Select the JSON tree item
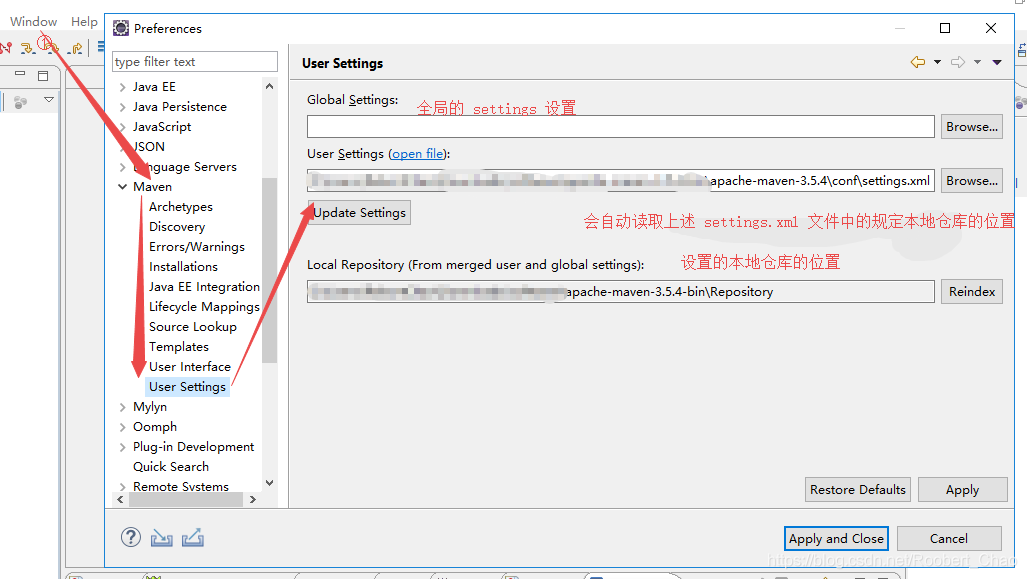Viewport: 1027px width, 579px height. coord(149,147)
